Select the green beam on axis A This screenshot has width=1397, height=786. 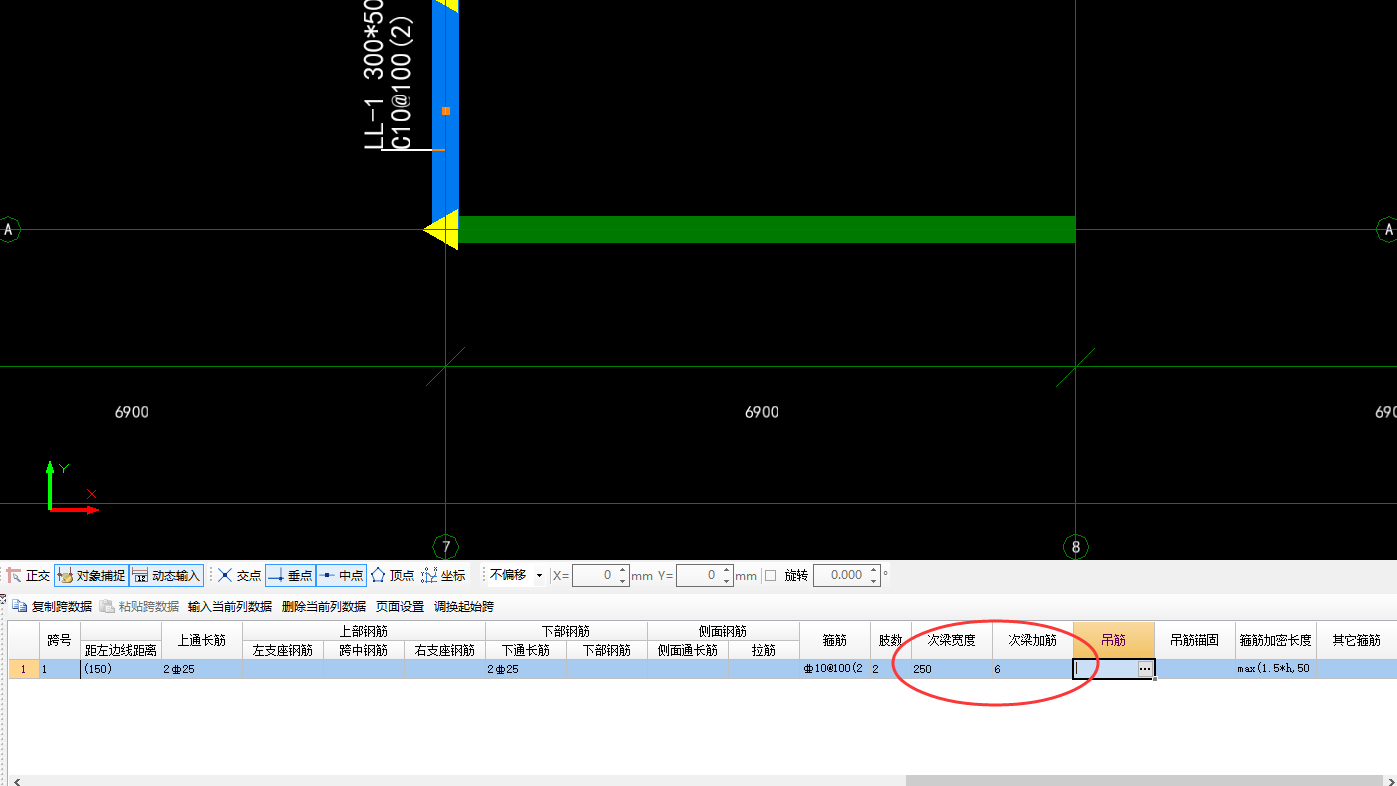(766, 229)
